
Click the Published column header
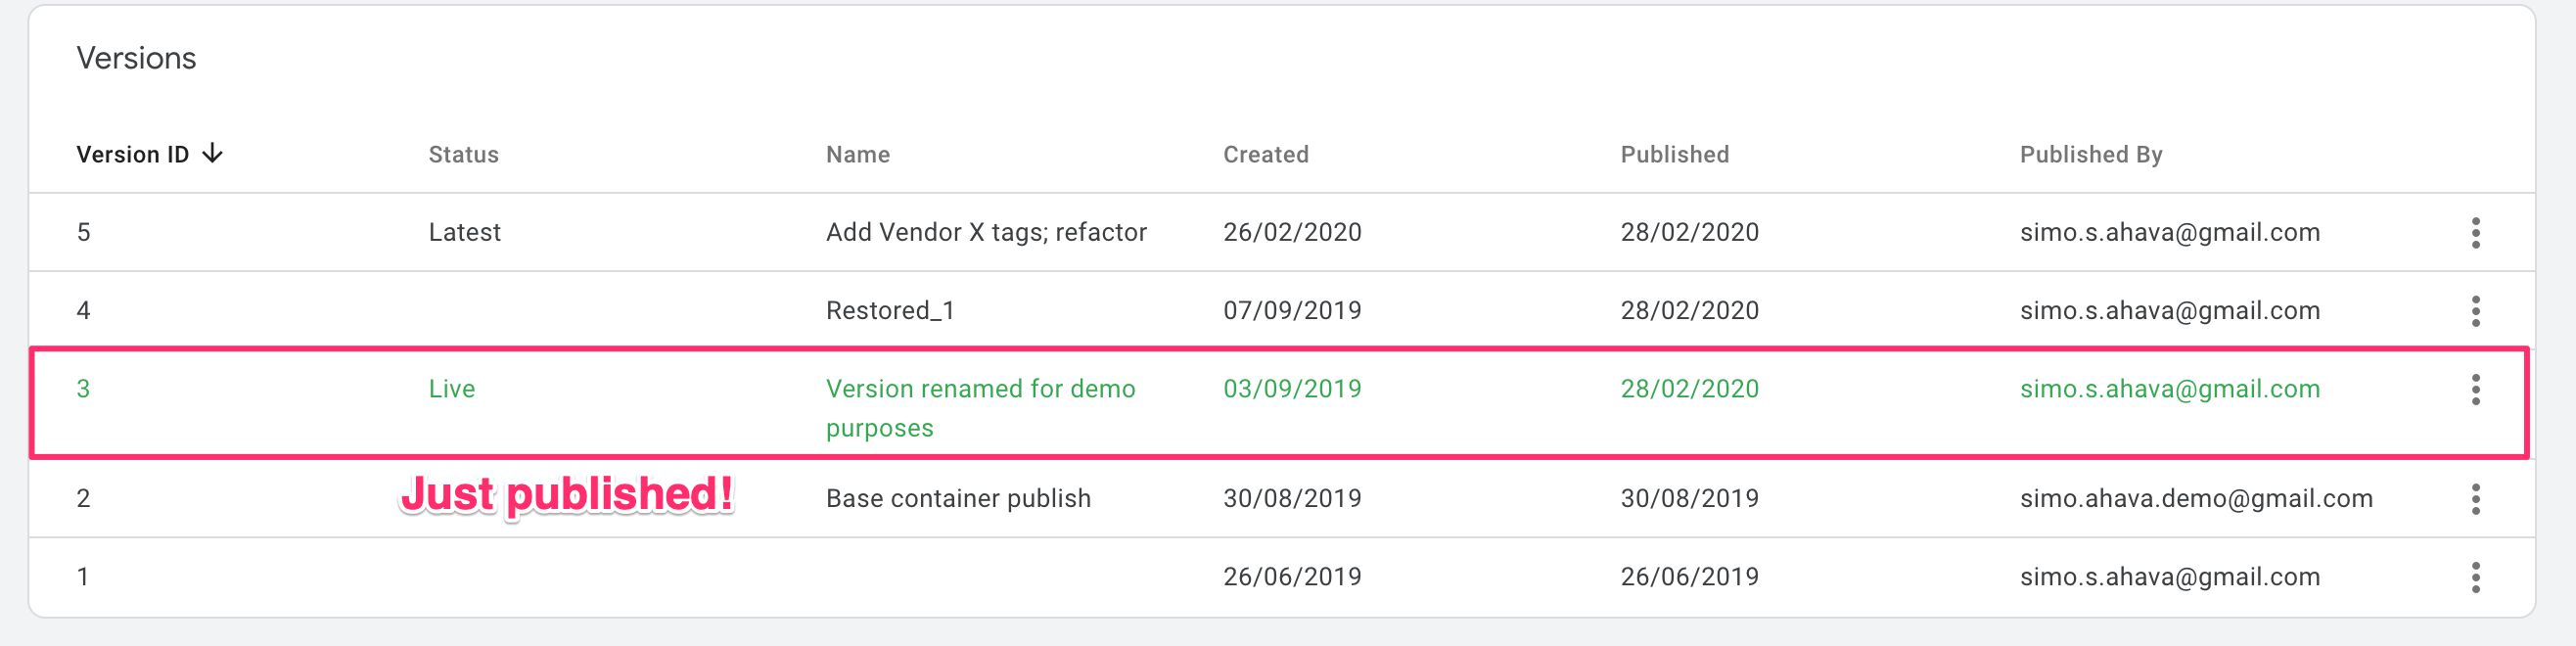(1675, 155)
